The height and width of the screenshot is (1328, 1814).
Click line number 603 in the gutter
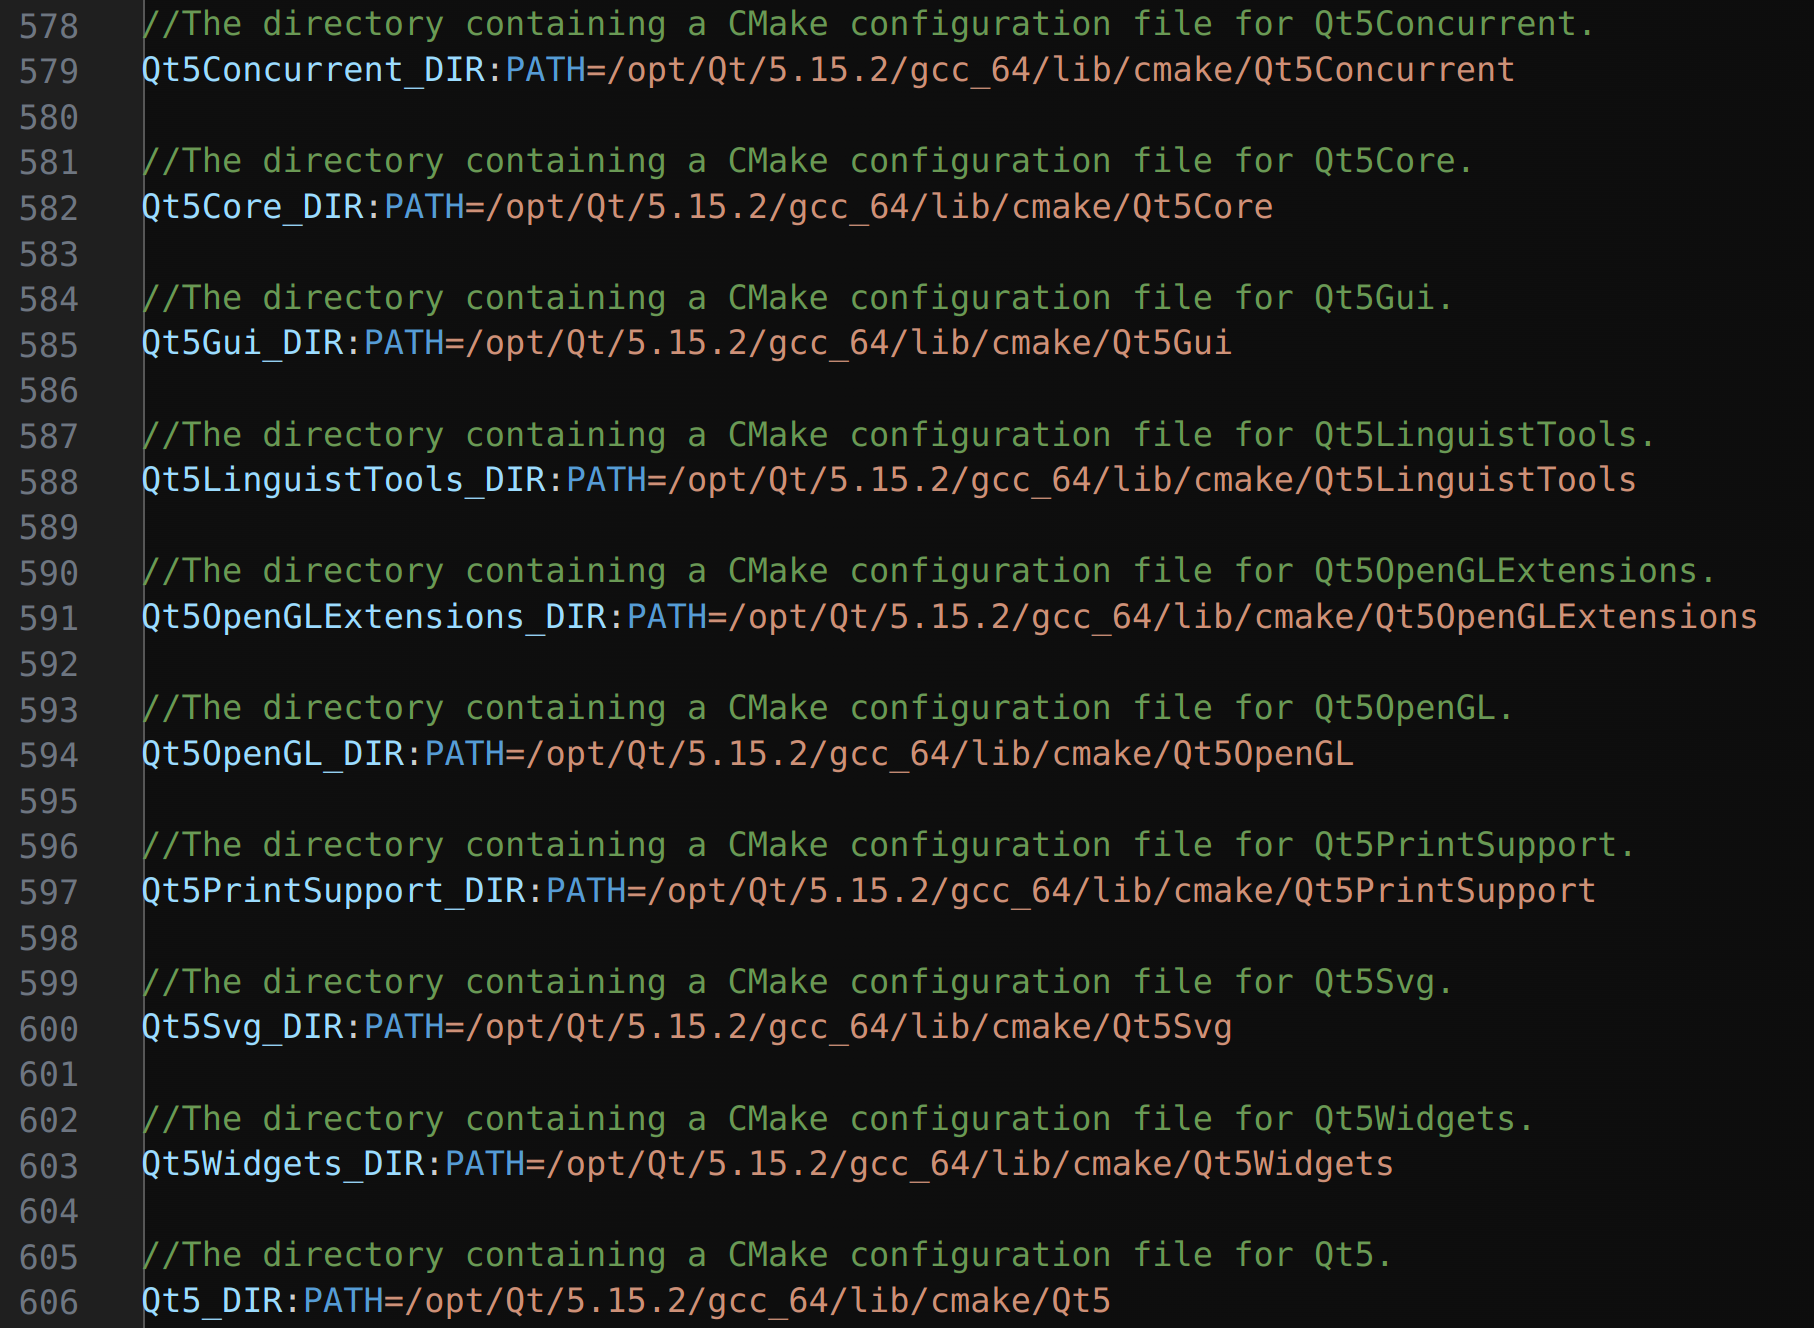48,1166
